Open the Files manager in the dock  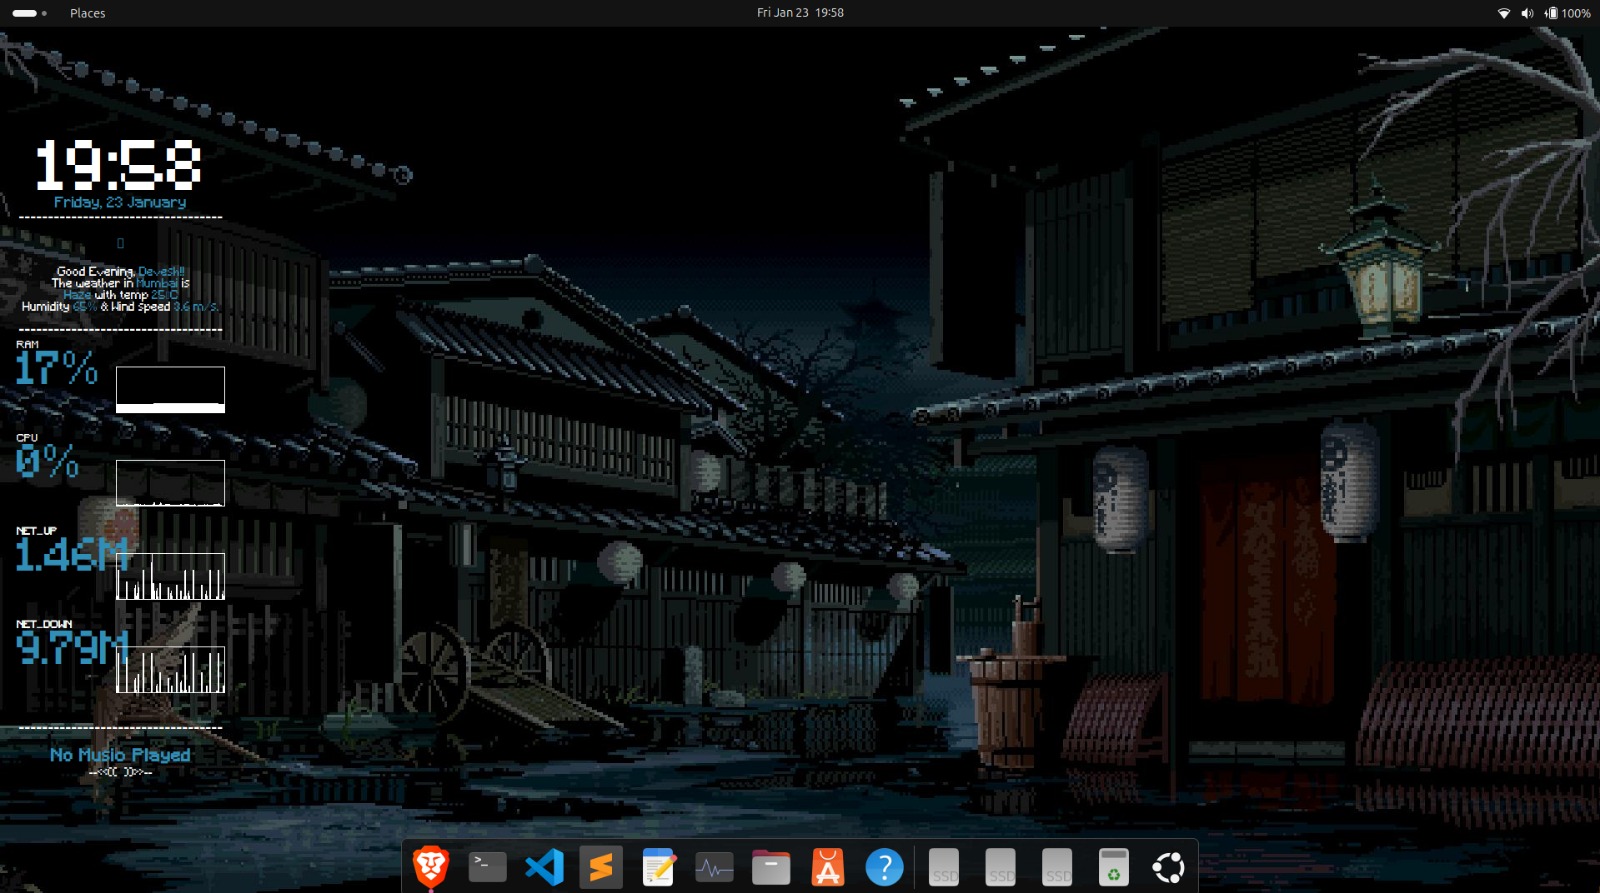click(771, 867)
